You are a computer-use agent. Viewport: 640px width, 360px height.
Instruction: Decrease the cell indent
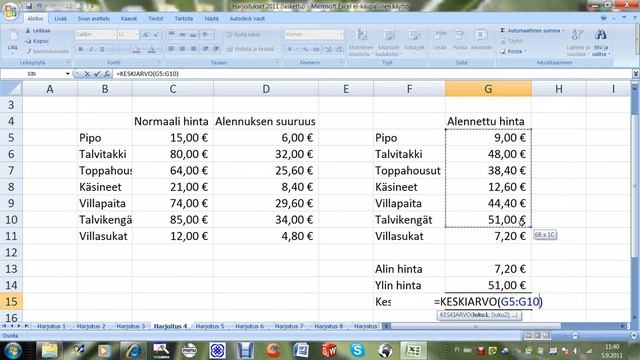click(x=205, y=49)
